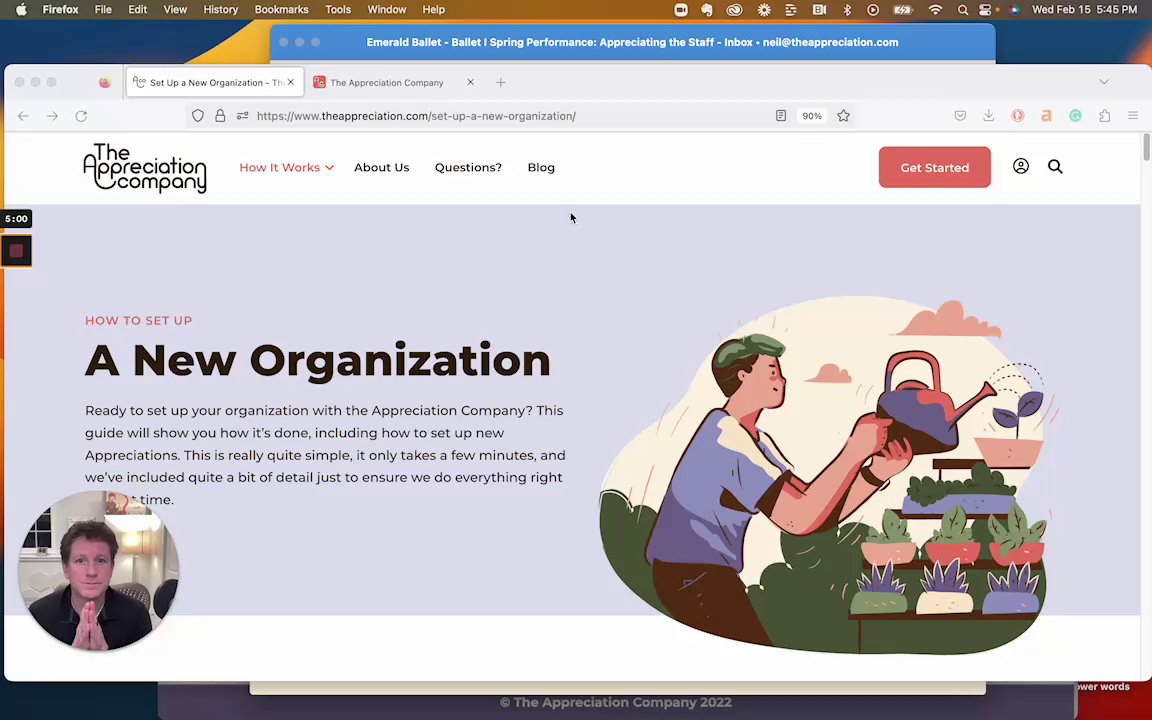
Task: Click the Firefox back arrow
Action: 24,116
